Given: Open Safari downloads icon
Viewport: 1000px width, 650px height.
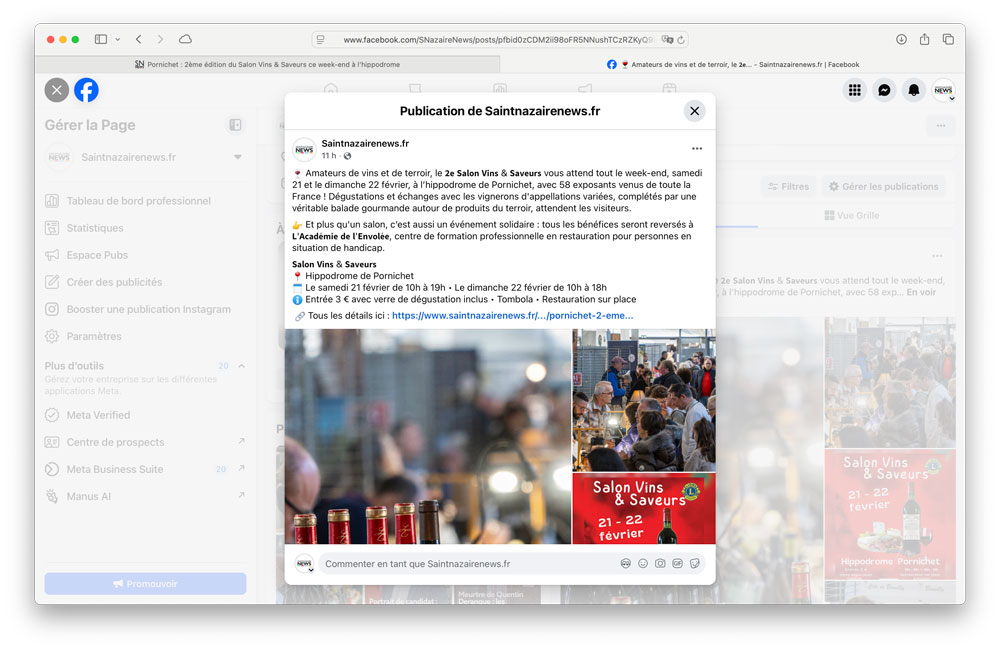Looking at the screenshot, I should pyautogui.click(x=901, y=39).
